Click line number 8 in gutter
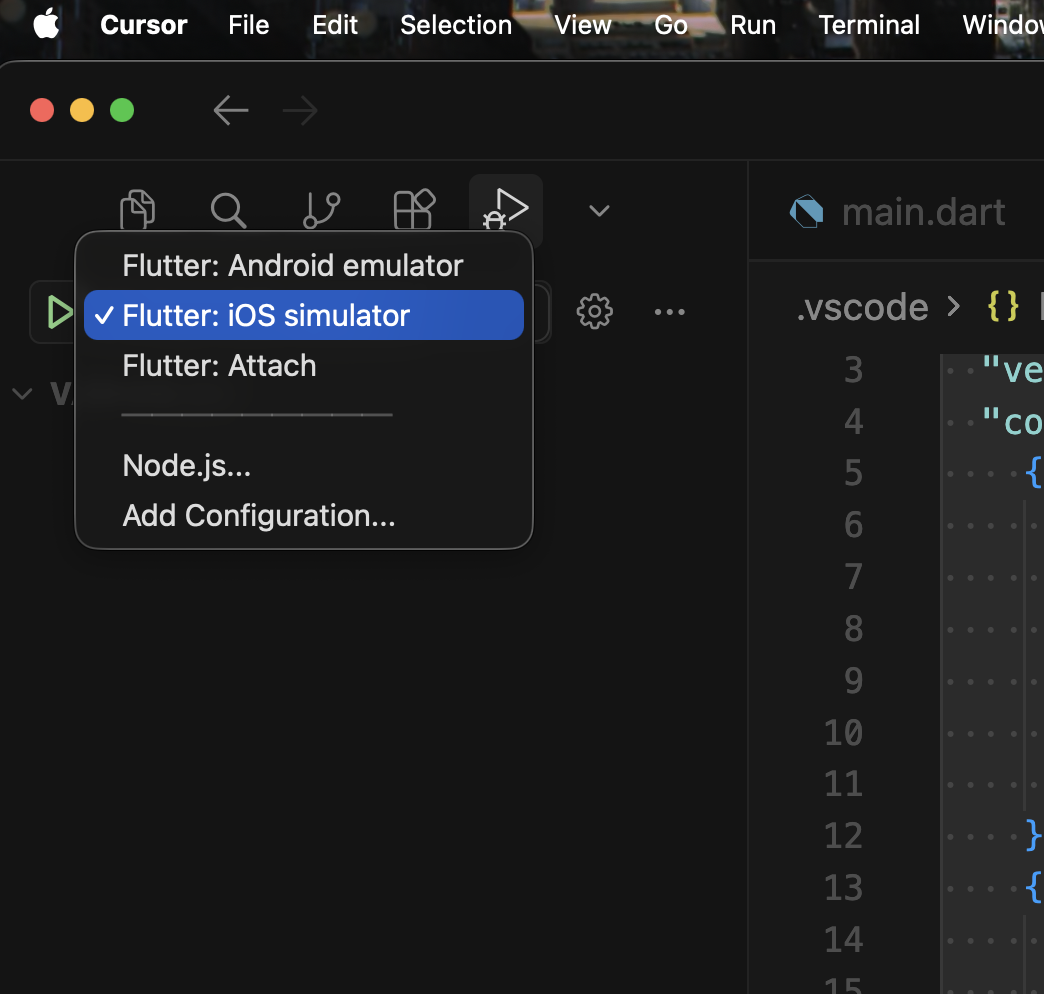Image resolution: width=1044 pixels, height=994 pixels. click(854, 629)
